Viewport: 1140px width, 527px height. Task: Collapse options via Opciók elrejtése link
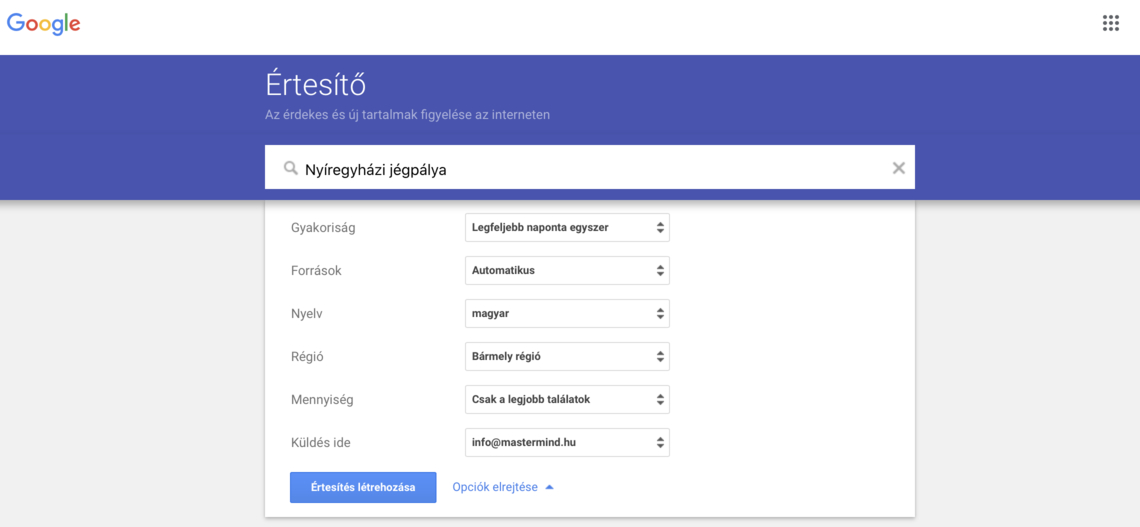[x=495, y=487]
